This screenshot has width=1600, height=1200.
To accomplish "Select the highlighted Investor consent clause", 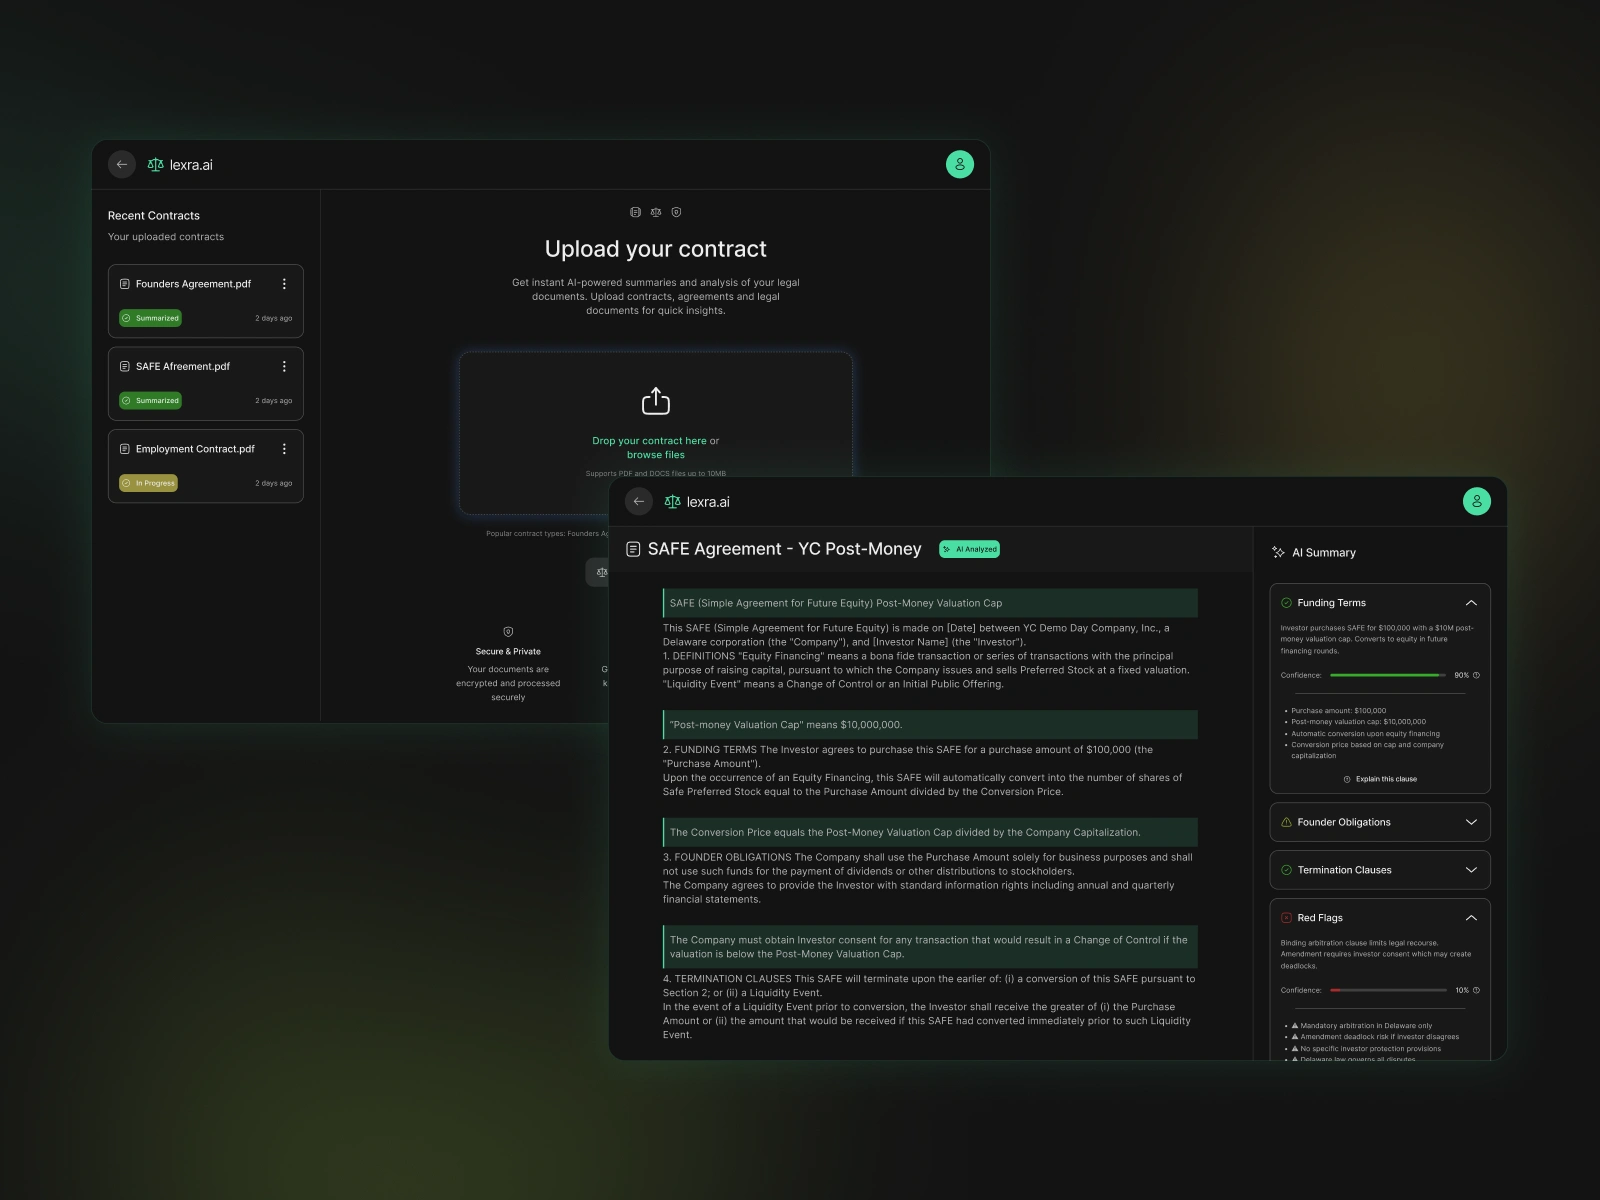I will [x=930, y=947].
